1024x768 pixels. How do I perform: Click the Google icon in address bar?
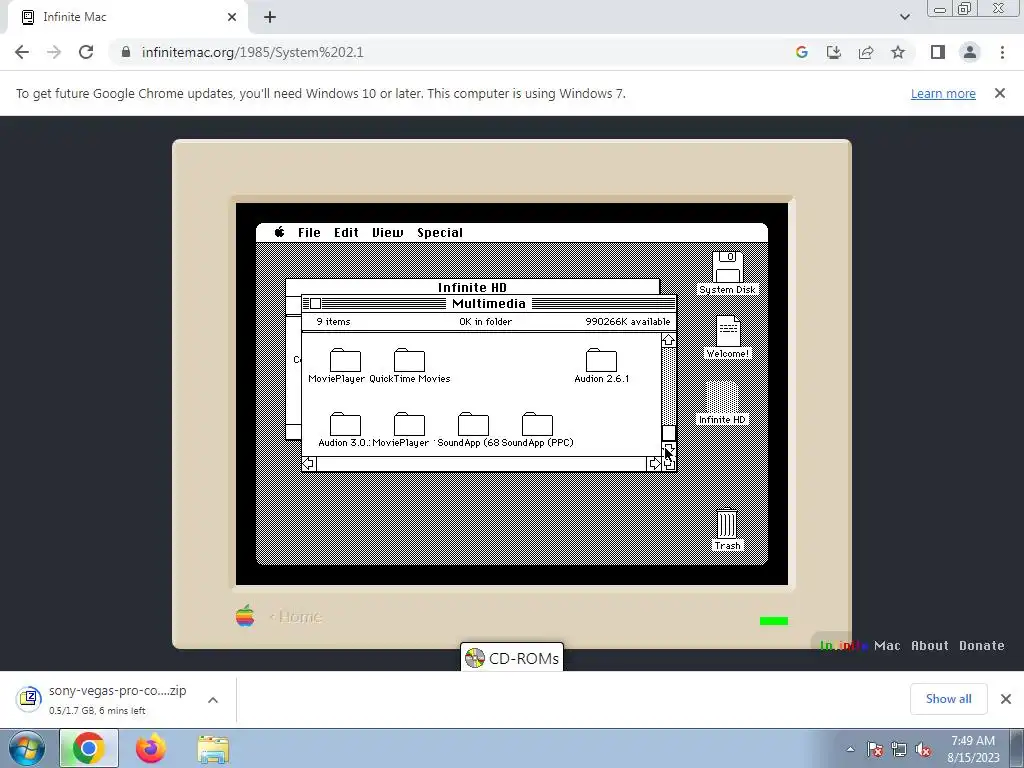(802, 52)
